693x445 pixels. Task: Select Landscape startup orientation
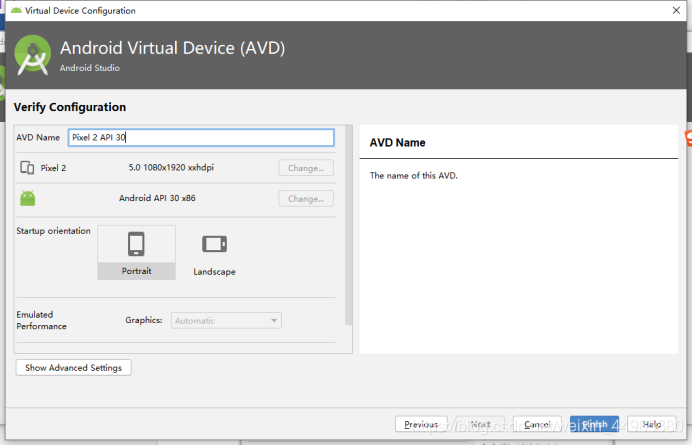click(214, 254)
